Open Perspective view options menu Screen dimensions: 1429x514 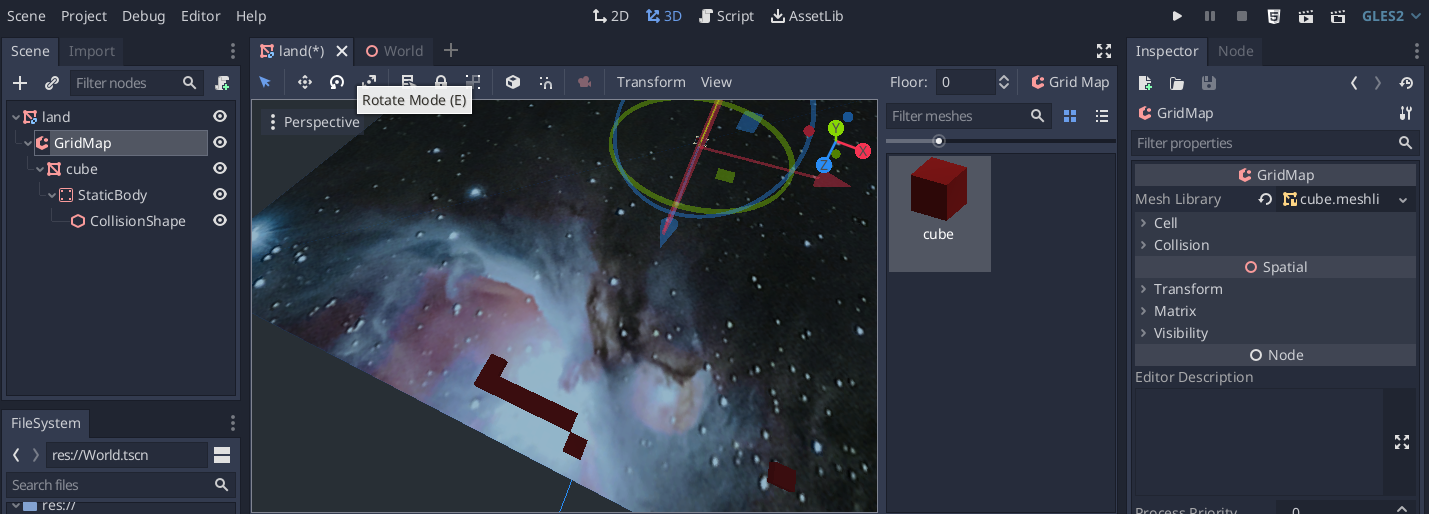[x=311, y=122]
